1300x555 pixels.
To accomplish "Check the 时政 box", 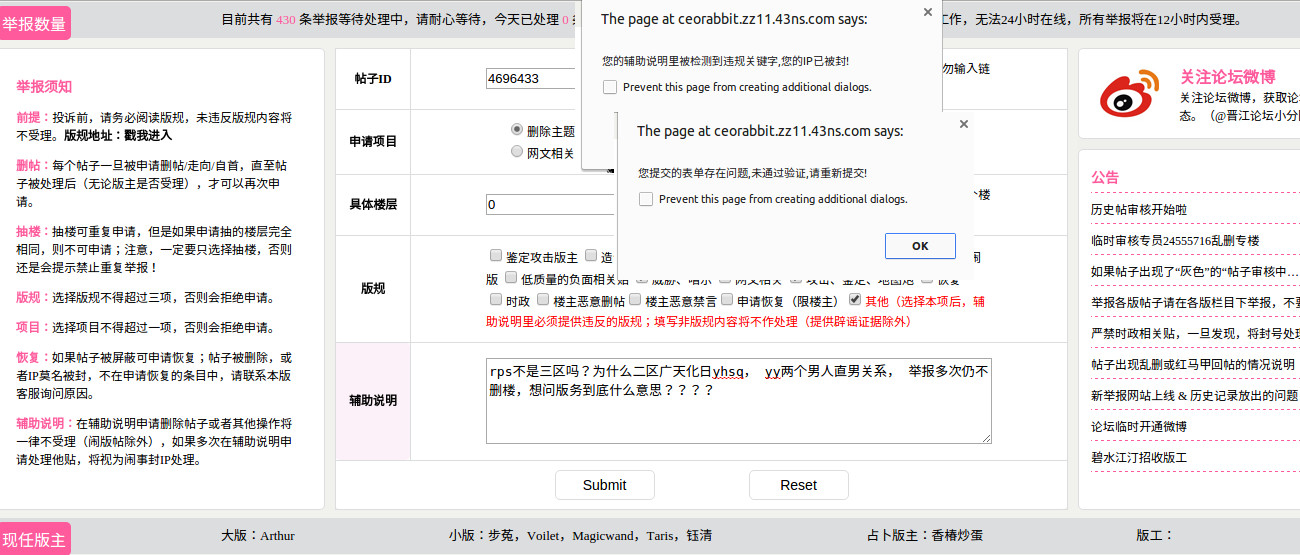I will 496,300.
